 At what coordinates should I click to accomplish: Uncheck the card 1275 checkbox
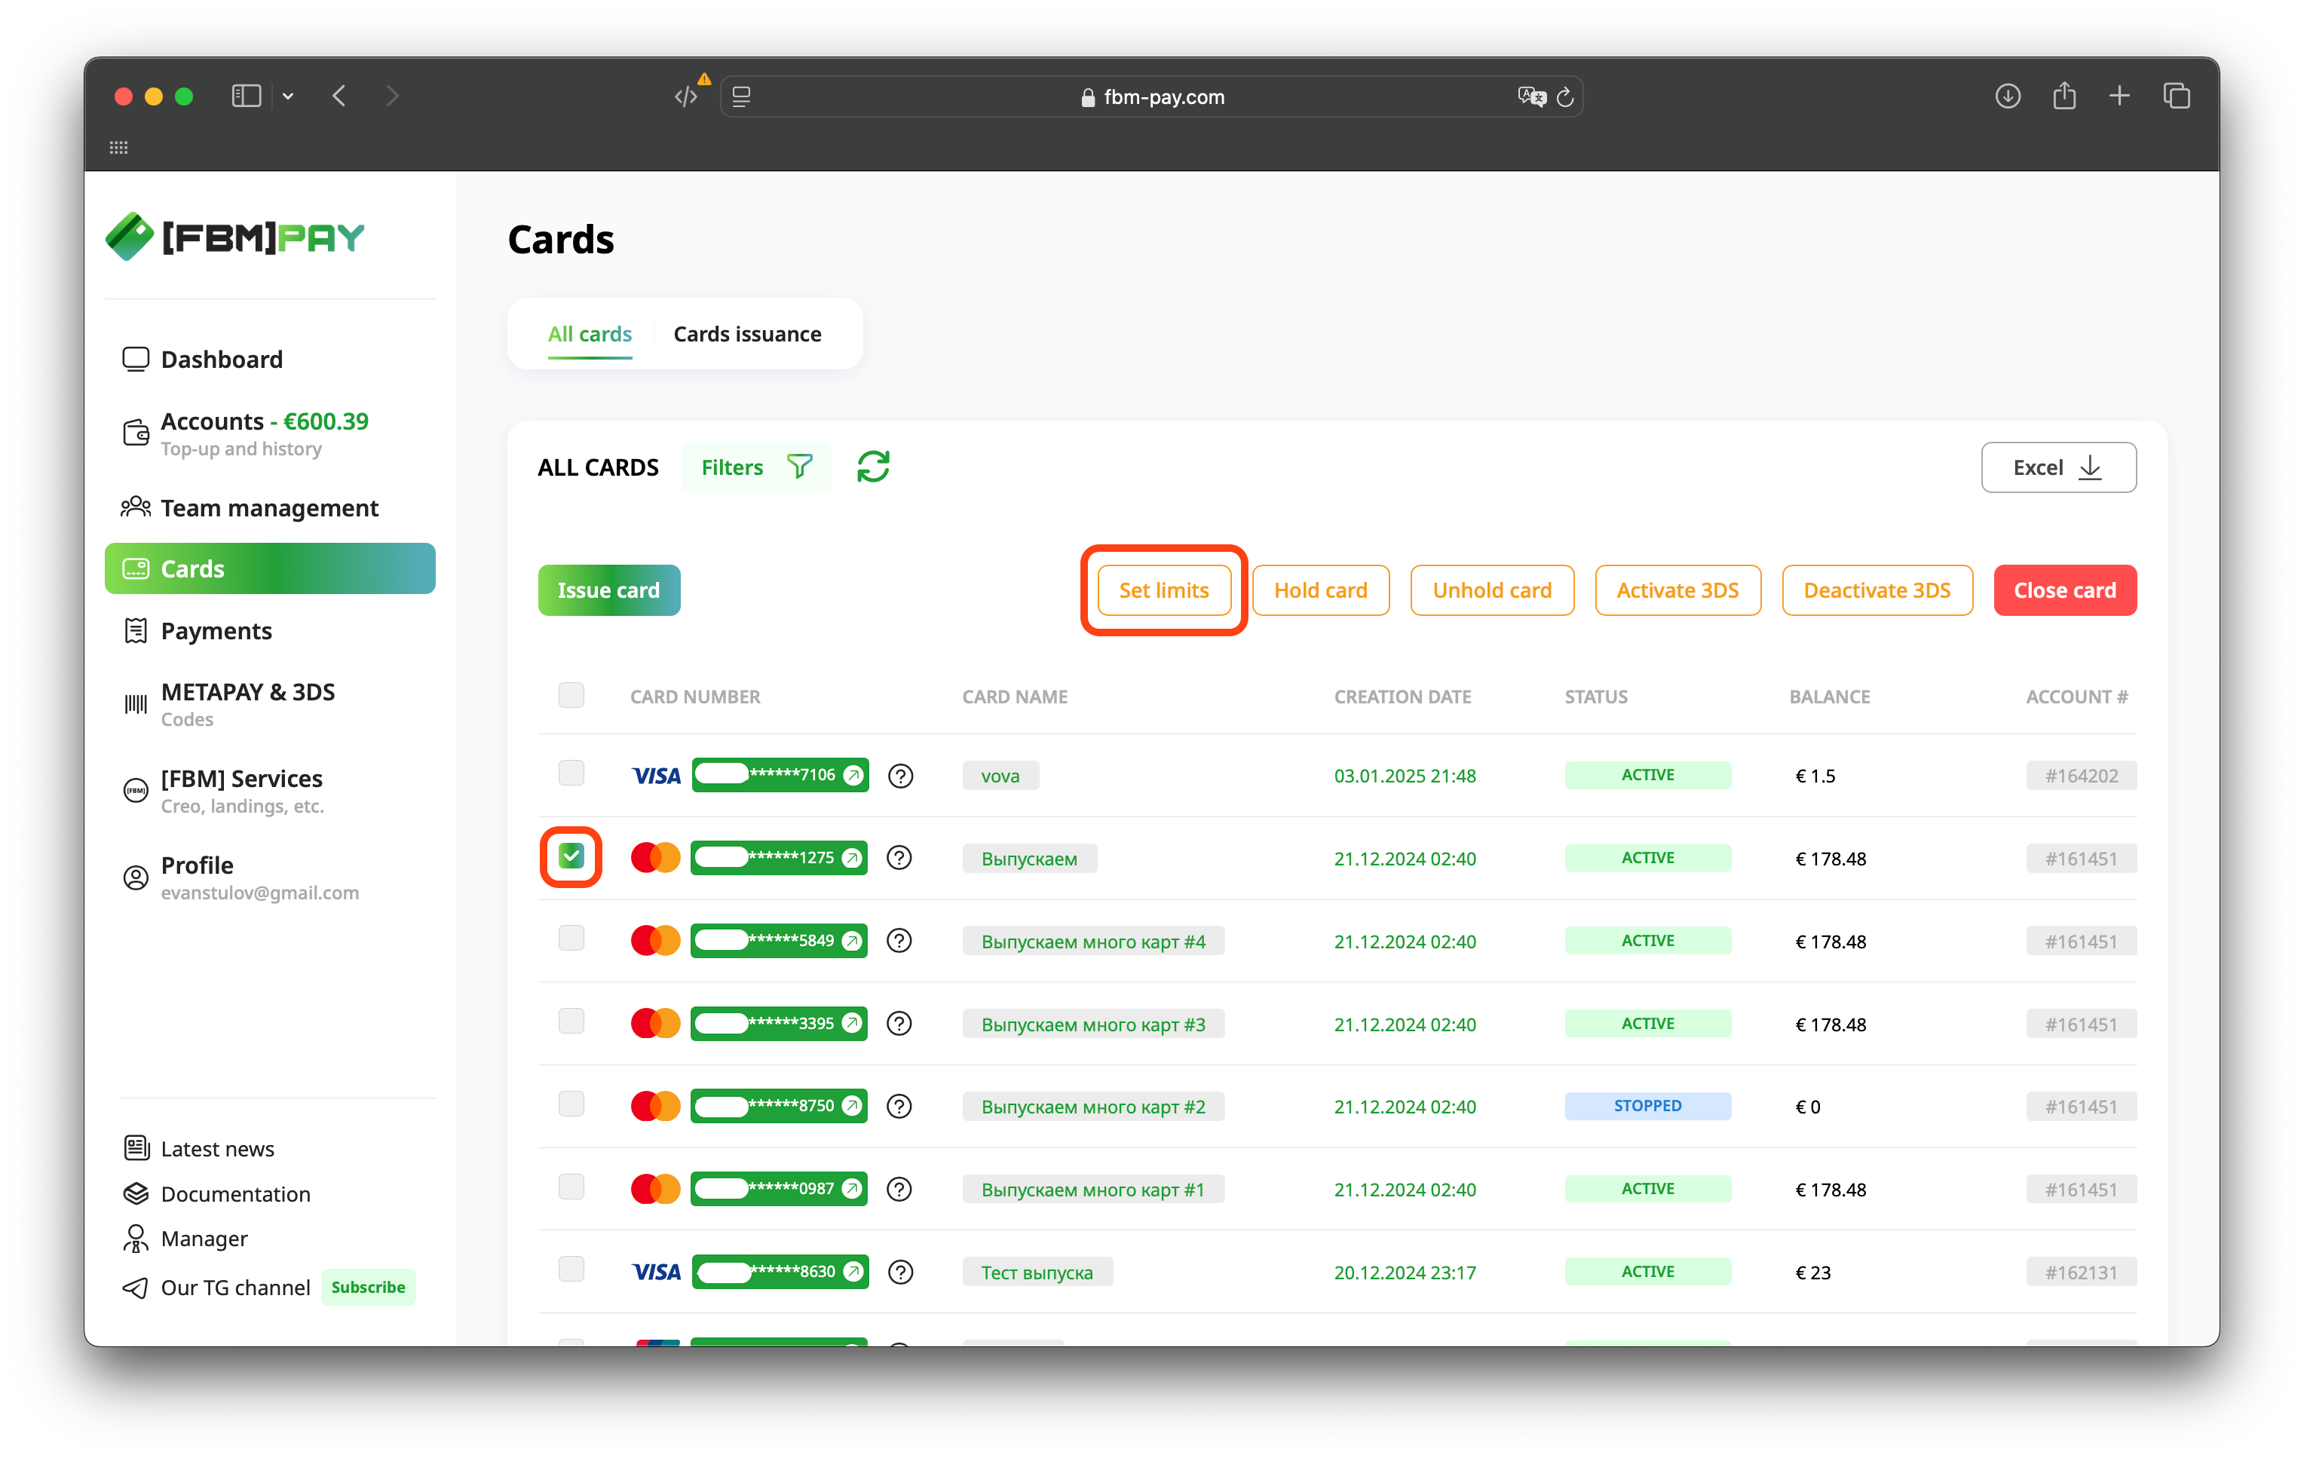[x=571, y=857]
